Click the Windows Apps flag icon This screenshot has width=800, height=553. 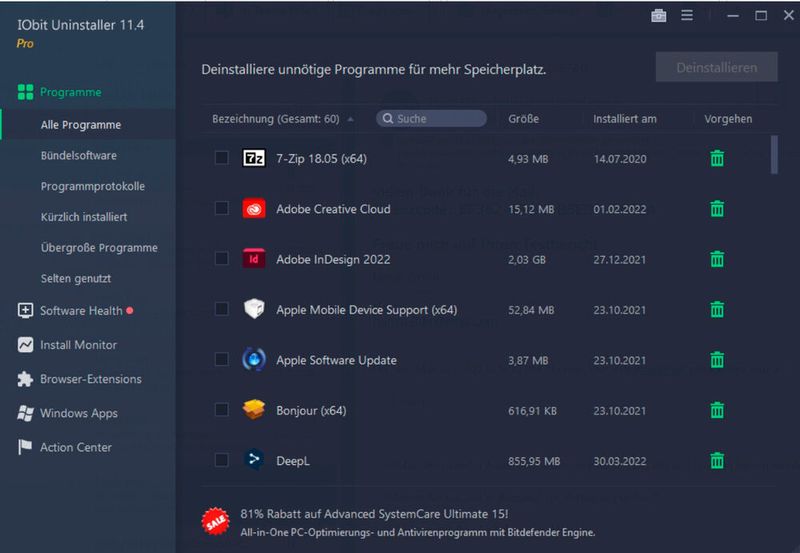tap(25, 413)
